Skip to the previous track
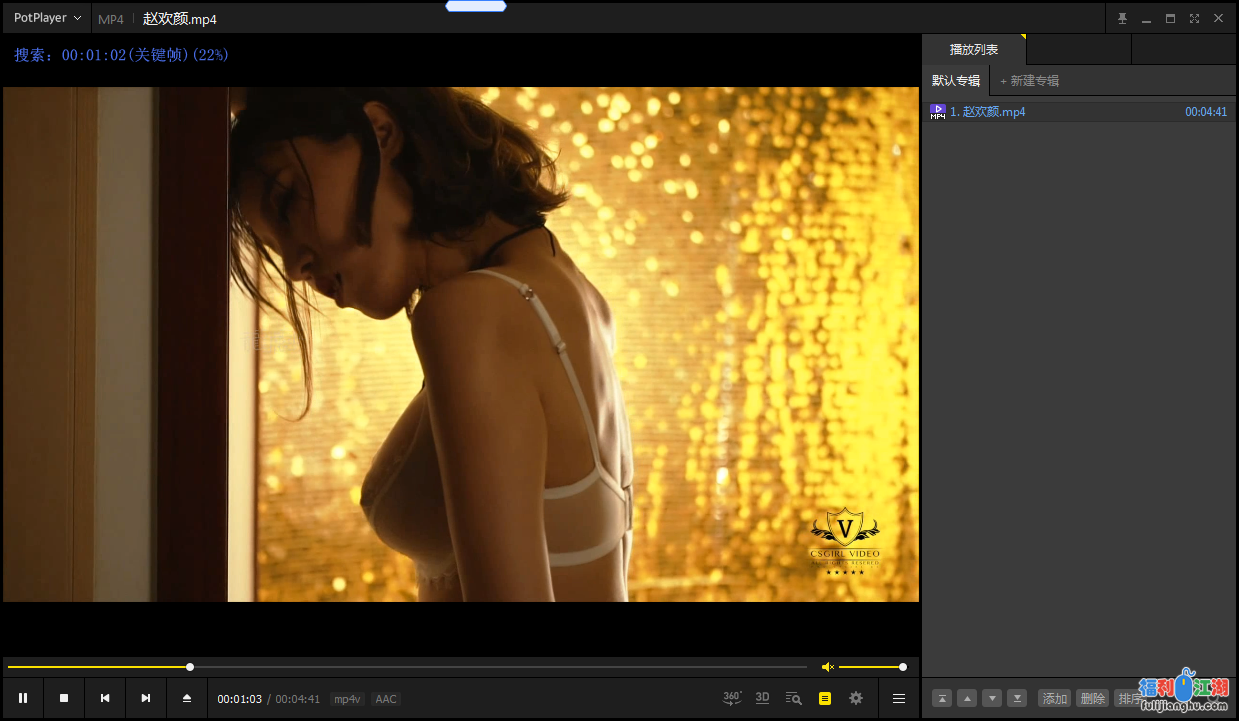The image size is (1239, 721). coord(105,698)
